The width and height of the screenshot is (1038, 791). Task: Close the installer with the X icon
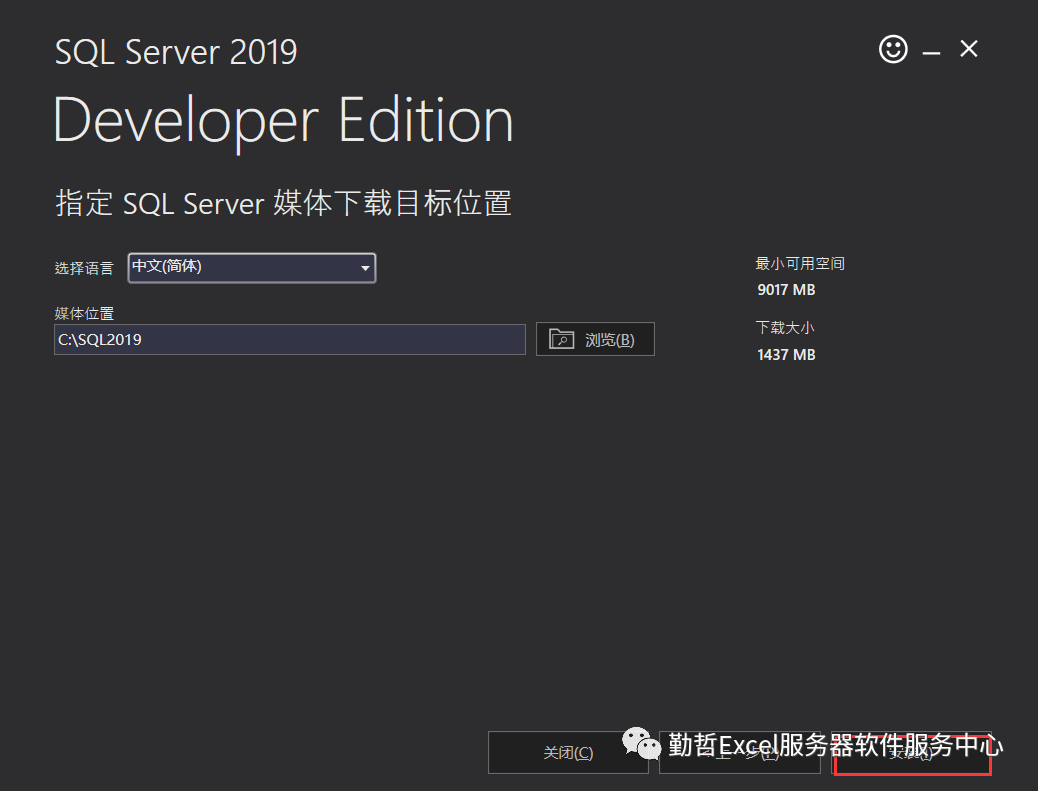[x=968, y=49]
